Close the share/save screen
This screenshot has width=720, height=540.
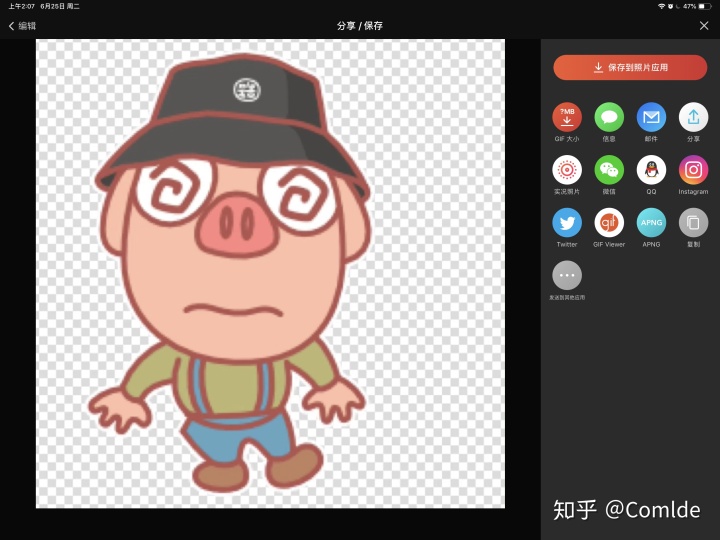point(704,26)
